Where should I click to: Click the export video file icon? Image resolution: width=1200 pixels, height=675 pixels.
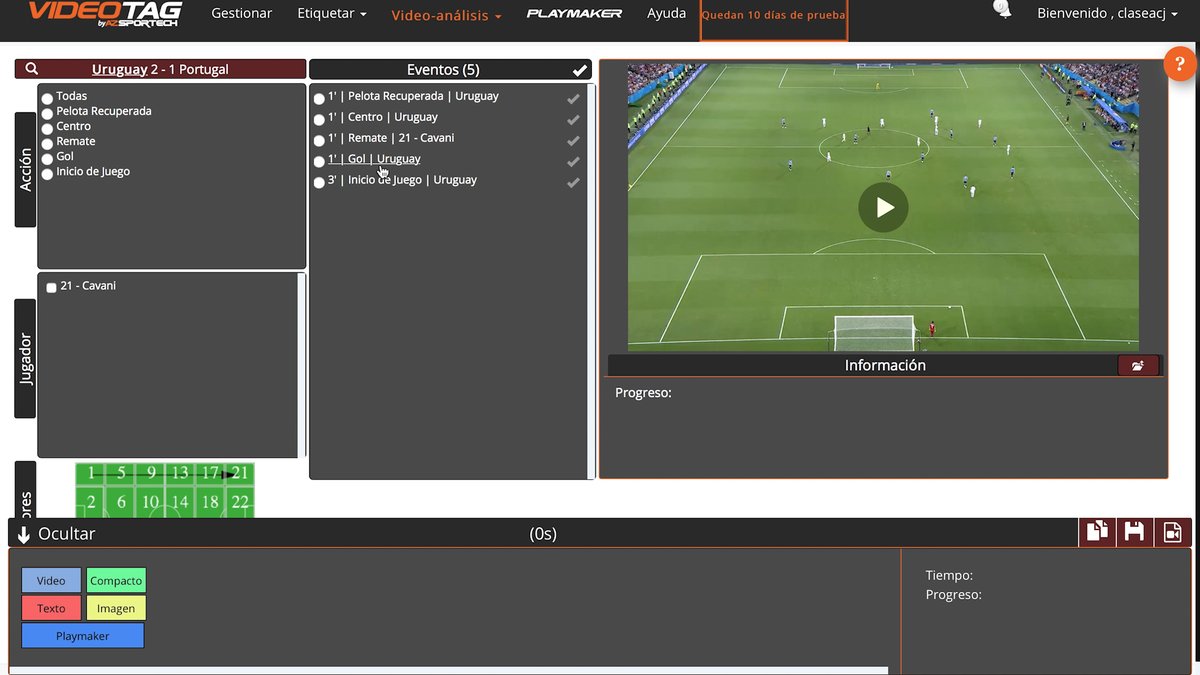[1172, 532]
